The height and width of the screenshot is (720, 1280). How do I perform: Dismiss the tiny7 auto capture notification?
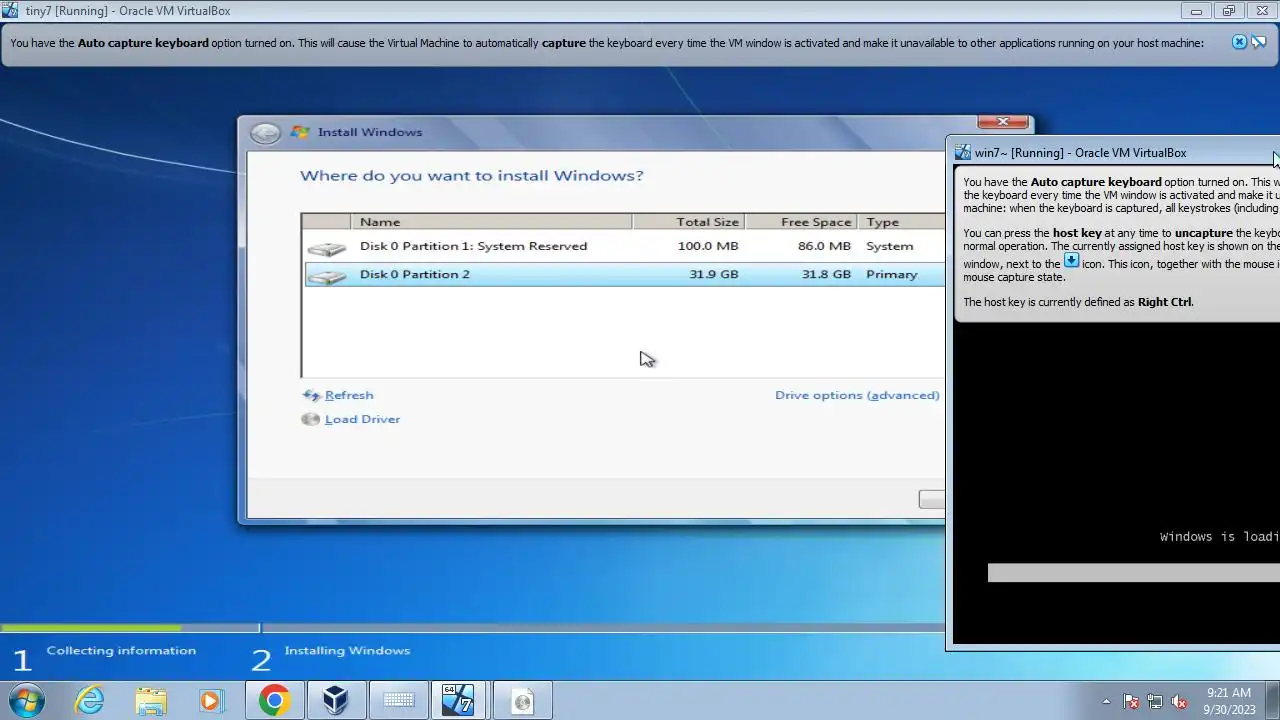pyautogui.click(x=1239, y=42)
